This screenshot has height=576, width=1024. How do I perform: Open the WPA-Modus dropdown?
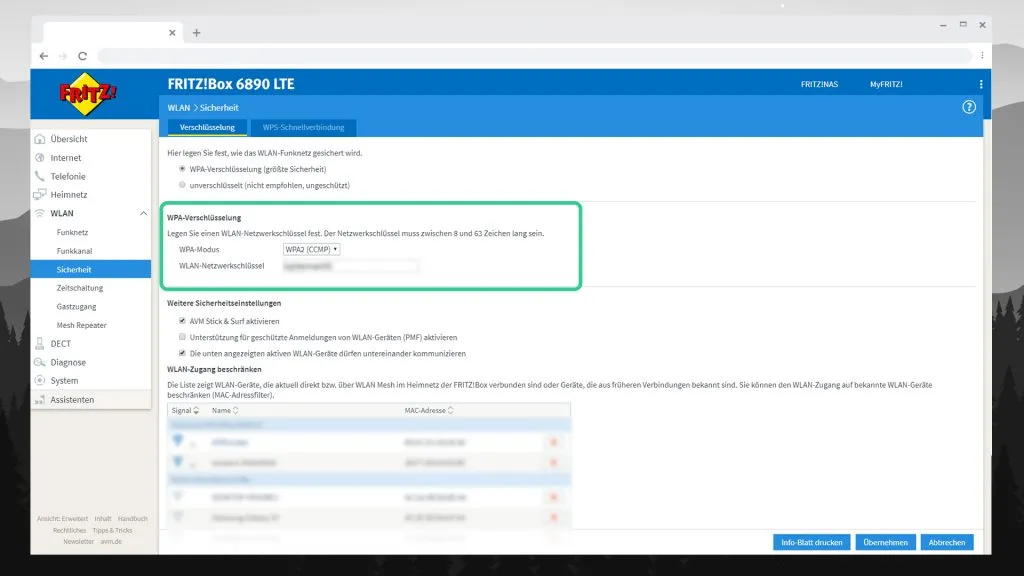[312, 249]
